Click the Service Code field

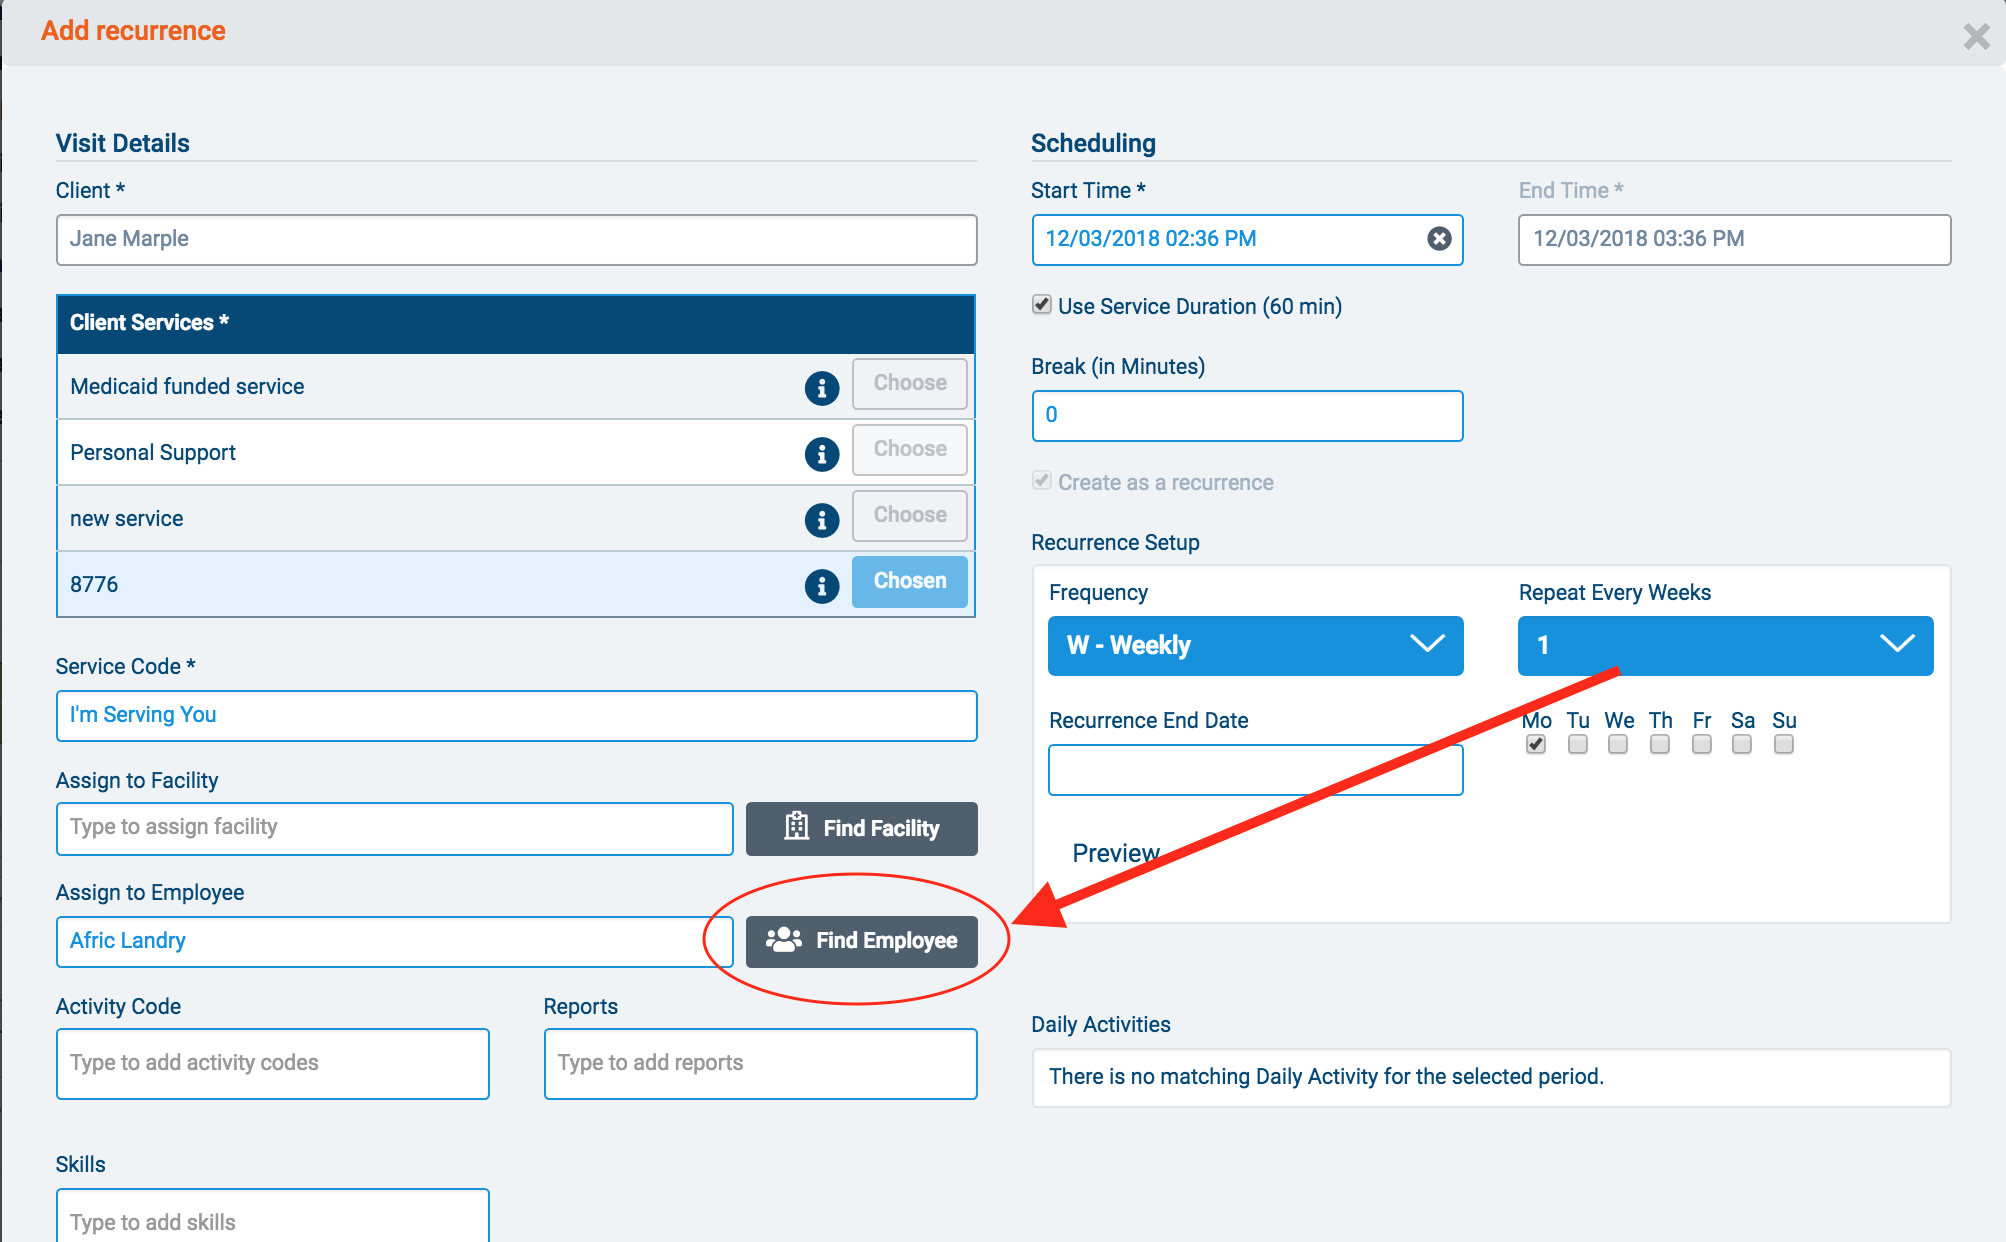tap(516, 715)
